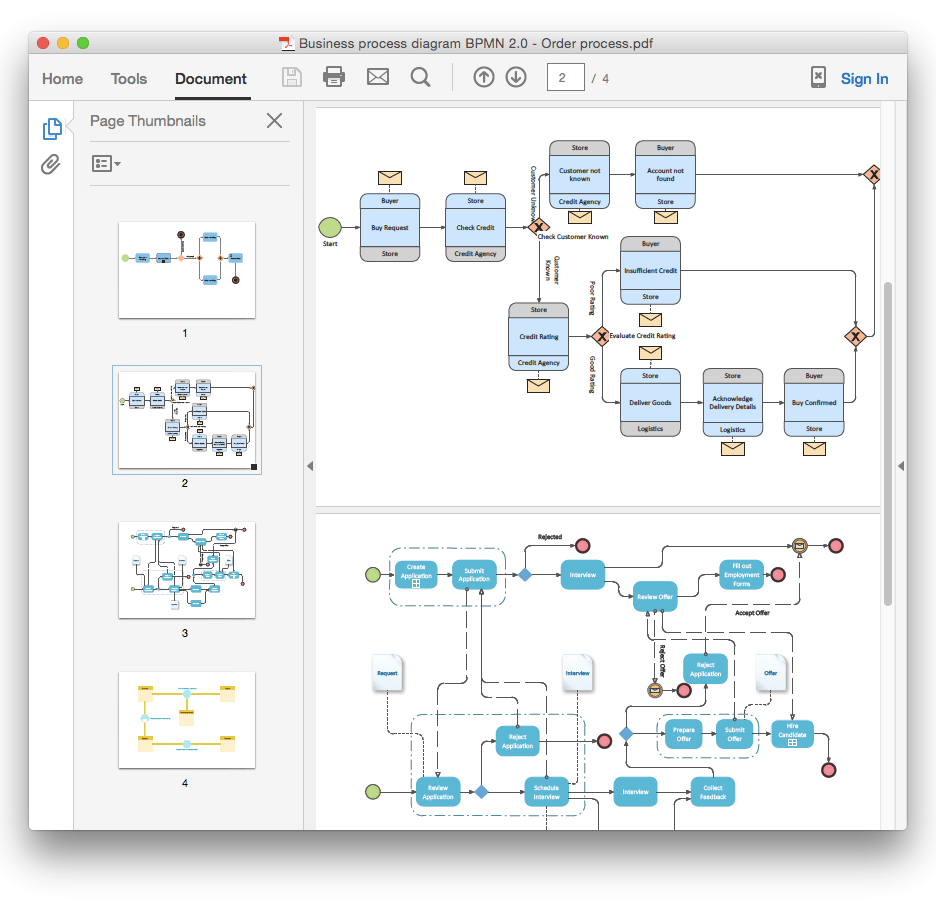Click the page number input field

click(565, 78)
